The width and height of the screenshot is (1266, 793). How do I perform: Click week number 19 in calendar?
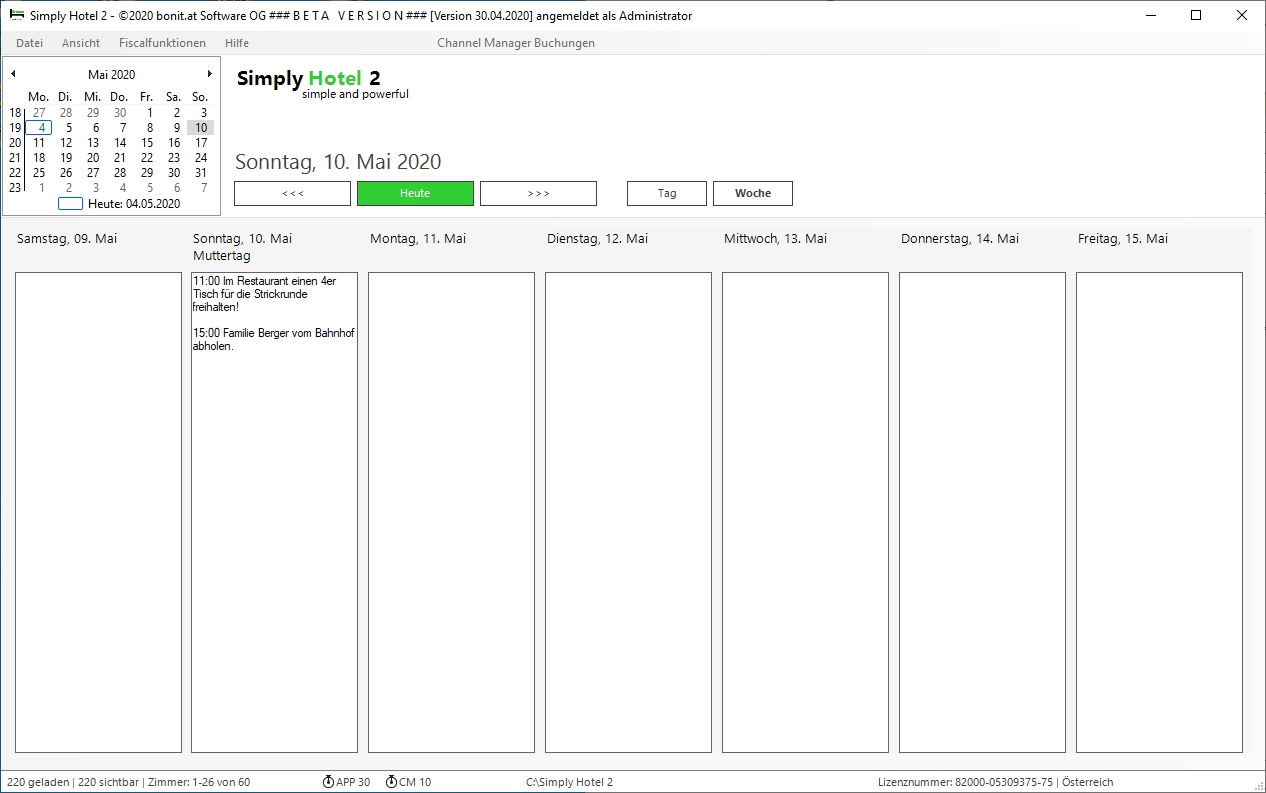(x=15, y=128)
